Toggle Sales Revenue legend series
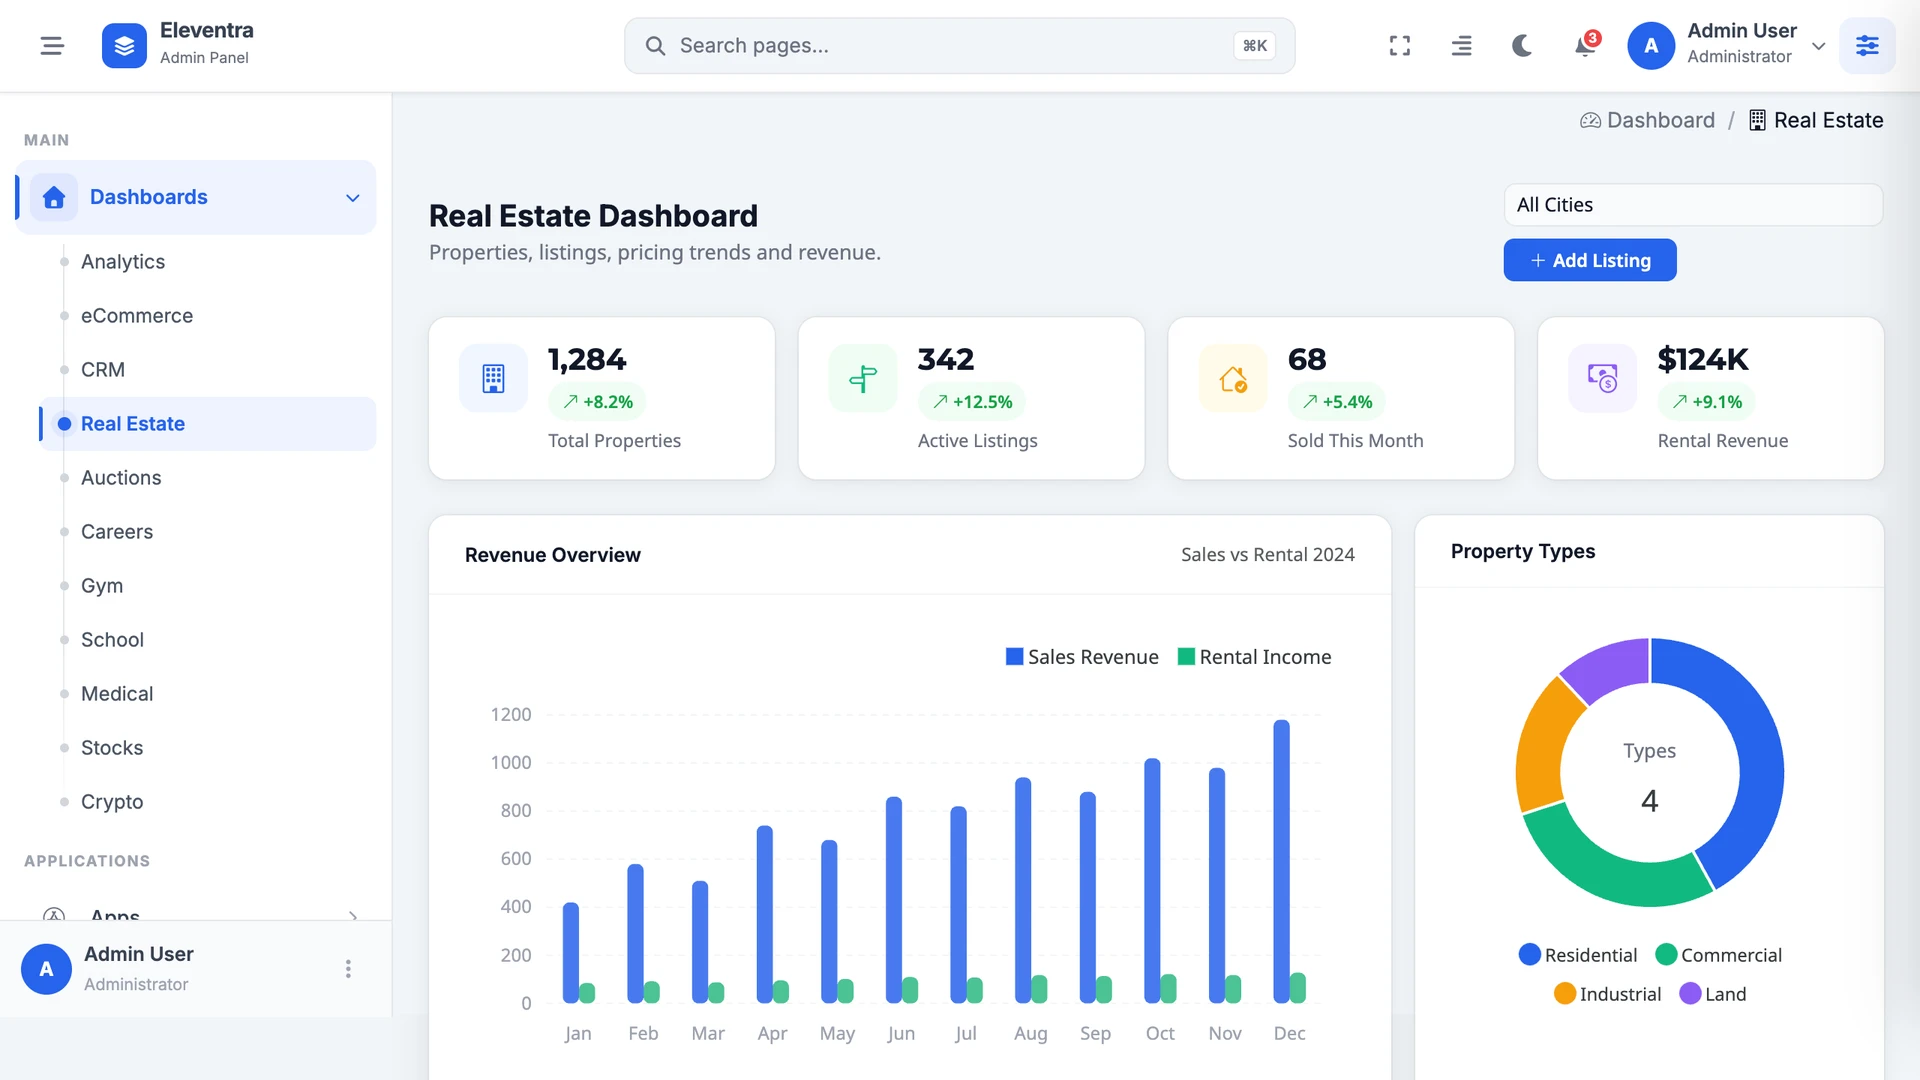This screenshot has height=1080, width=1920. (x=1082, y=657)
